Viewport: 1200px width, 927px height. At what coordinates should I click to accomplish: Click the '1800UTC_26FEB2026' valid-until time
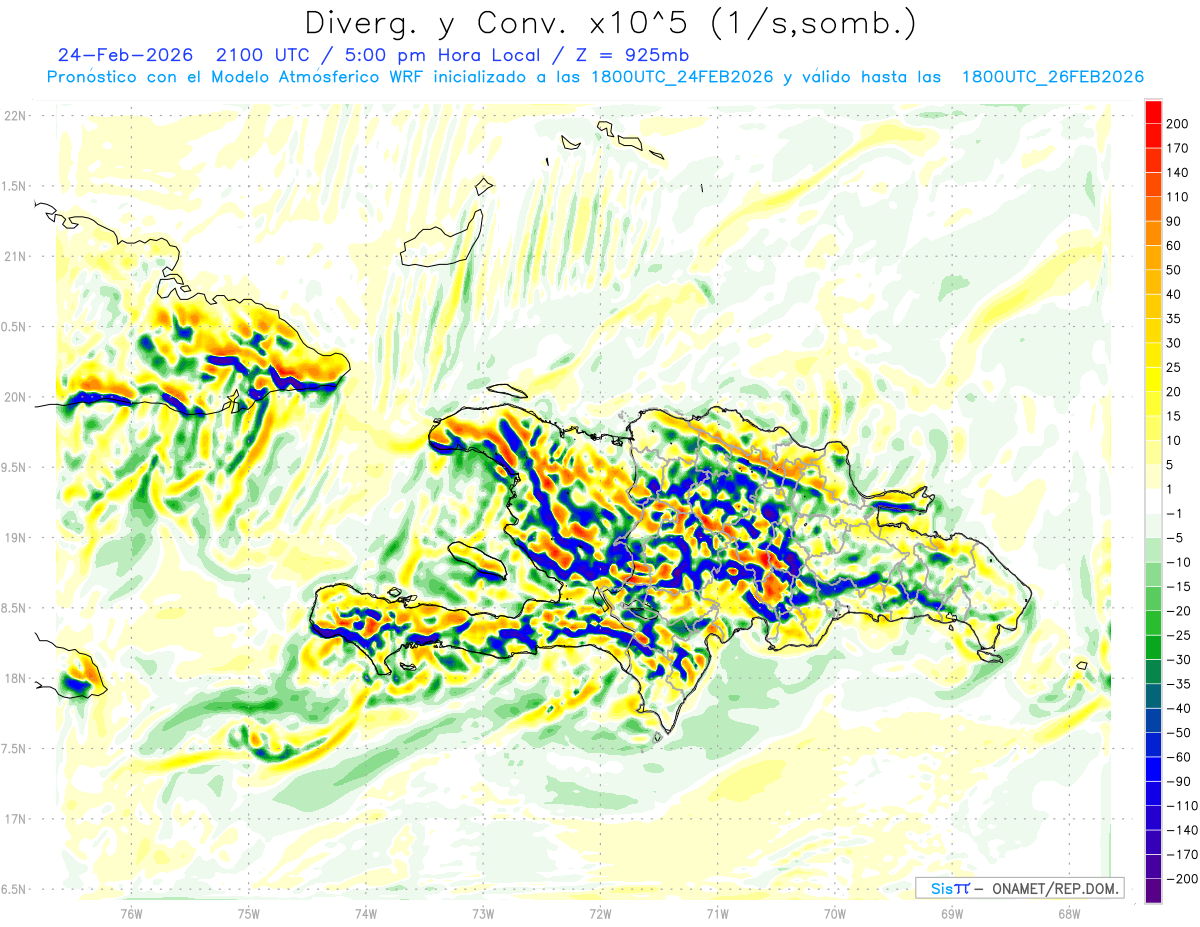click(1052, 77)
